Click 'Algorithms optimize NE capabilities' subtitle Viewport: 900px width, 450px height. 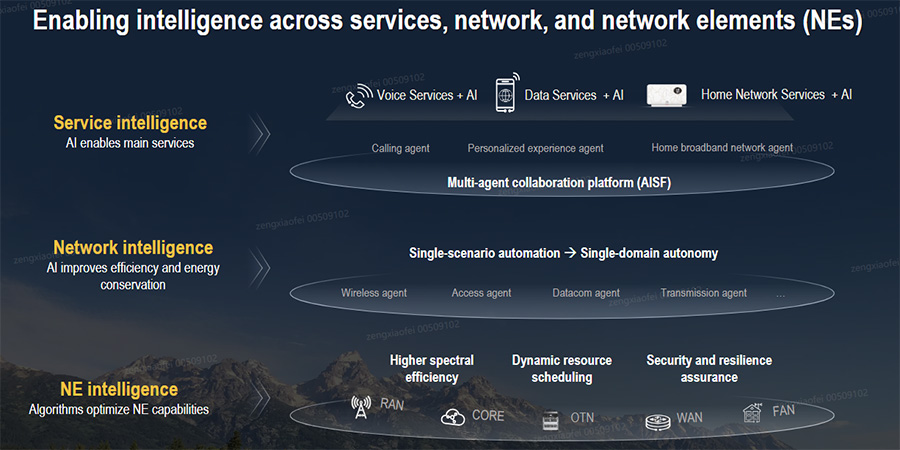pyautogui.click(x=119, y=410)
